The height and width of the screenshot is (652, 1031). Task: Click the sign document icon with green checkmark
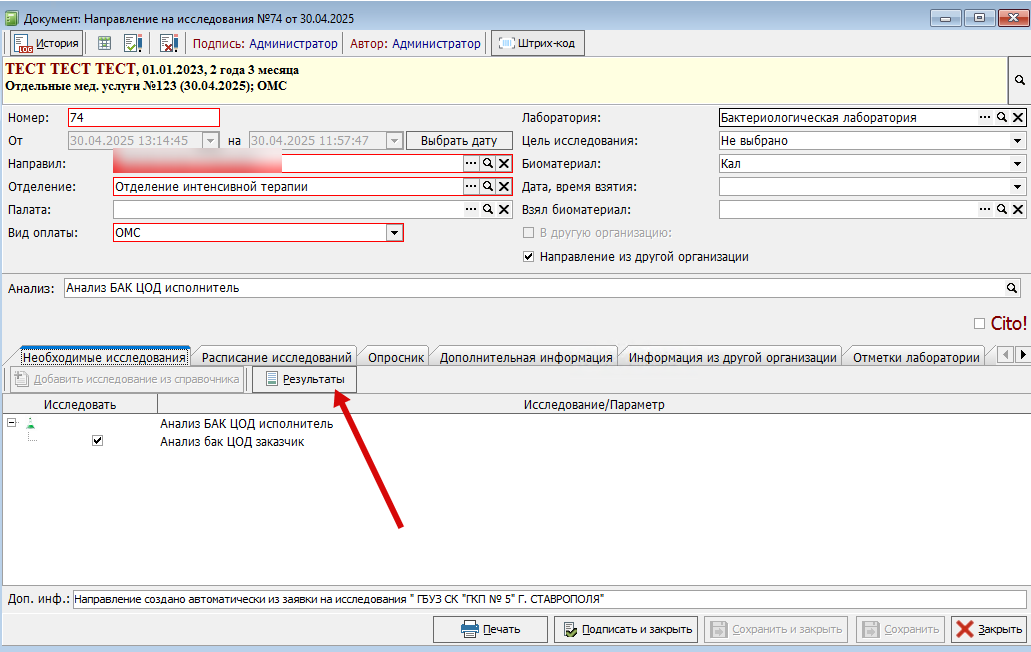pyautogui.click(x=133, y=43)
